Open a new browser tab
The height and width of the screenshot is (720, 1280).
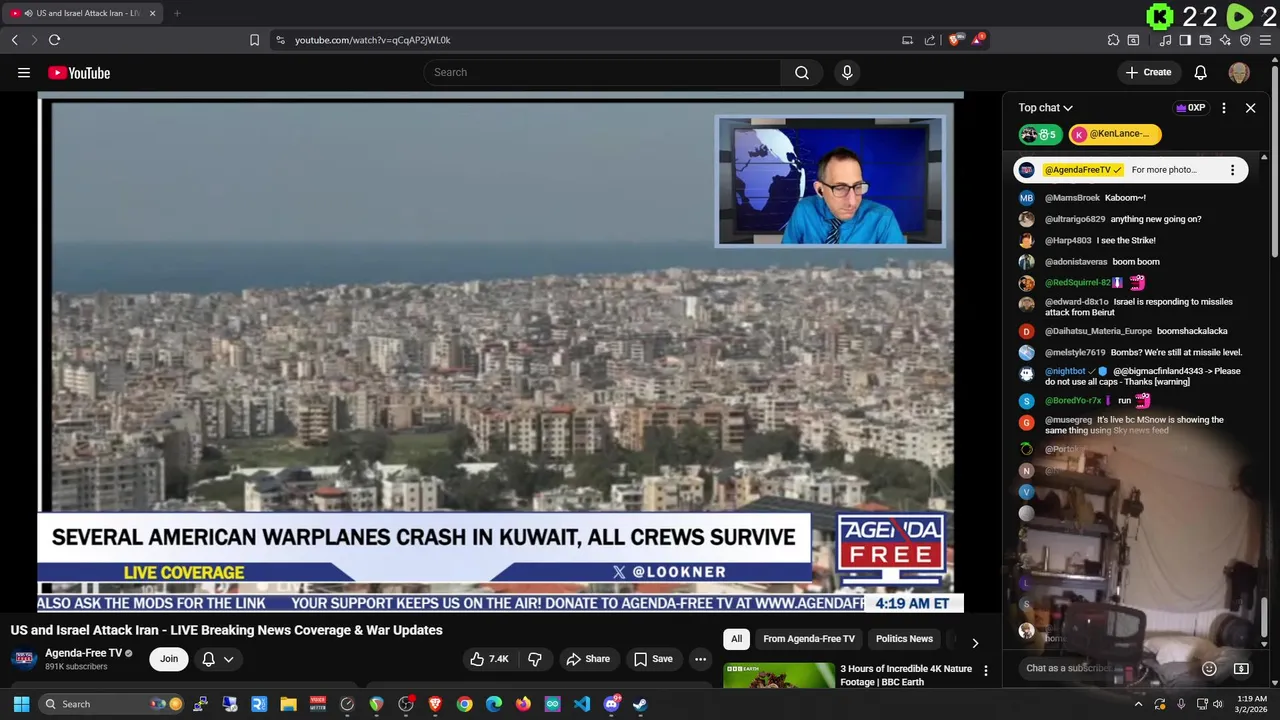click(x=177, y=13)
